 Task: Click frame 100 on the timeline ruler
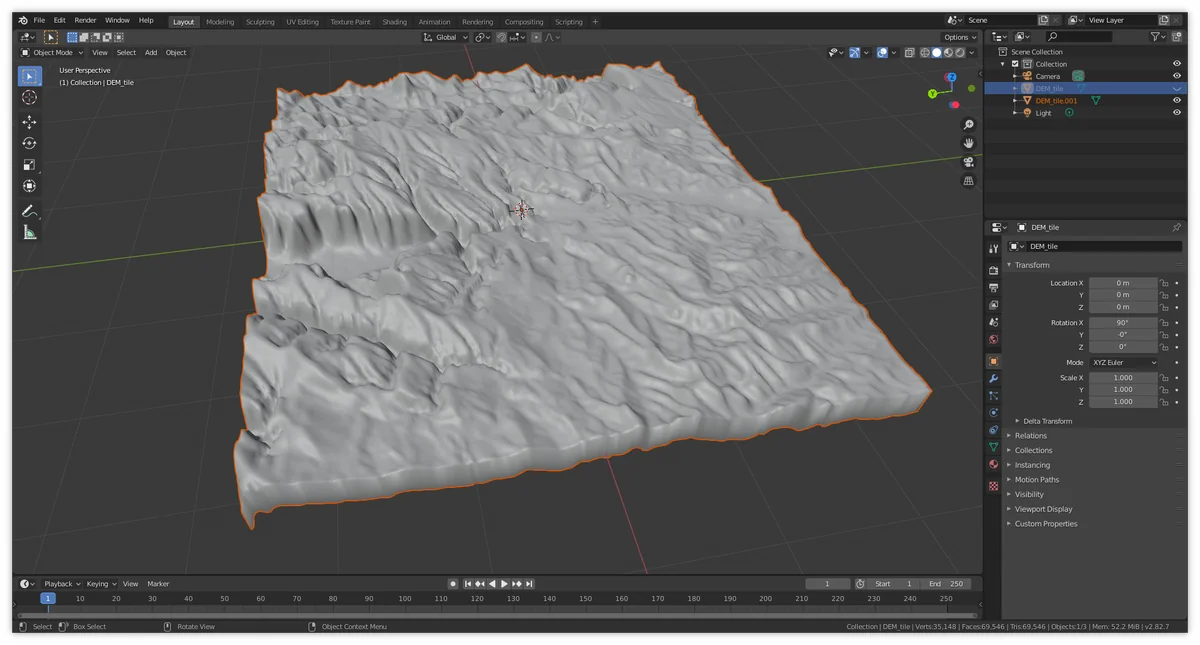pyautogui.click(x=404, y=598)
